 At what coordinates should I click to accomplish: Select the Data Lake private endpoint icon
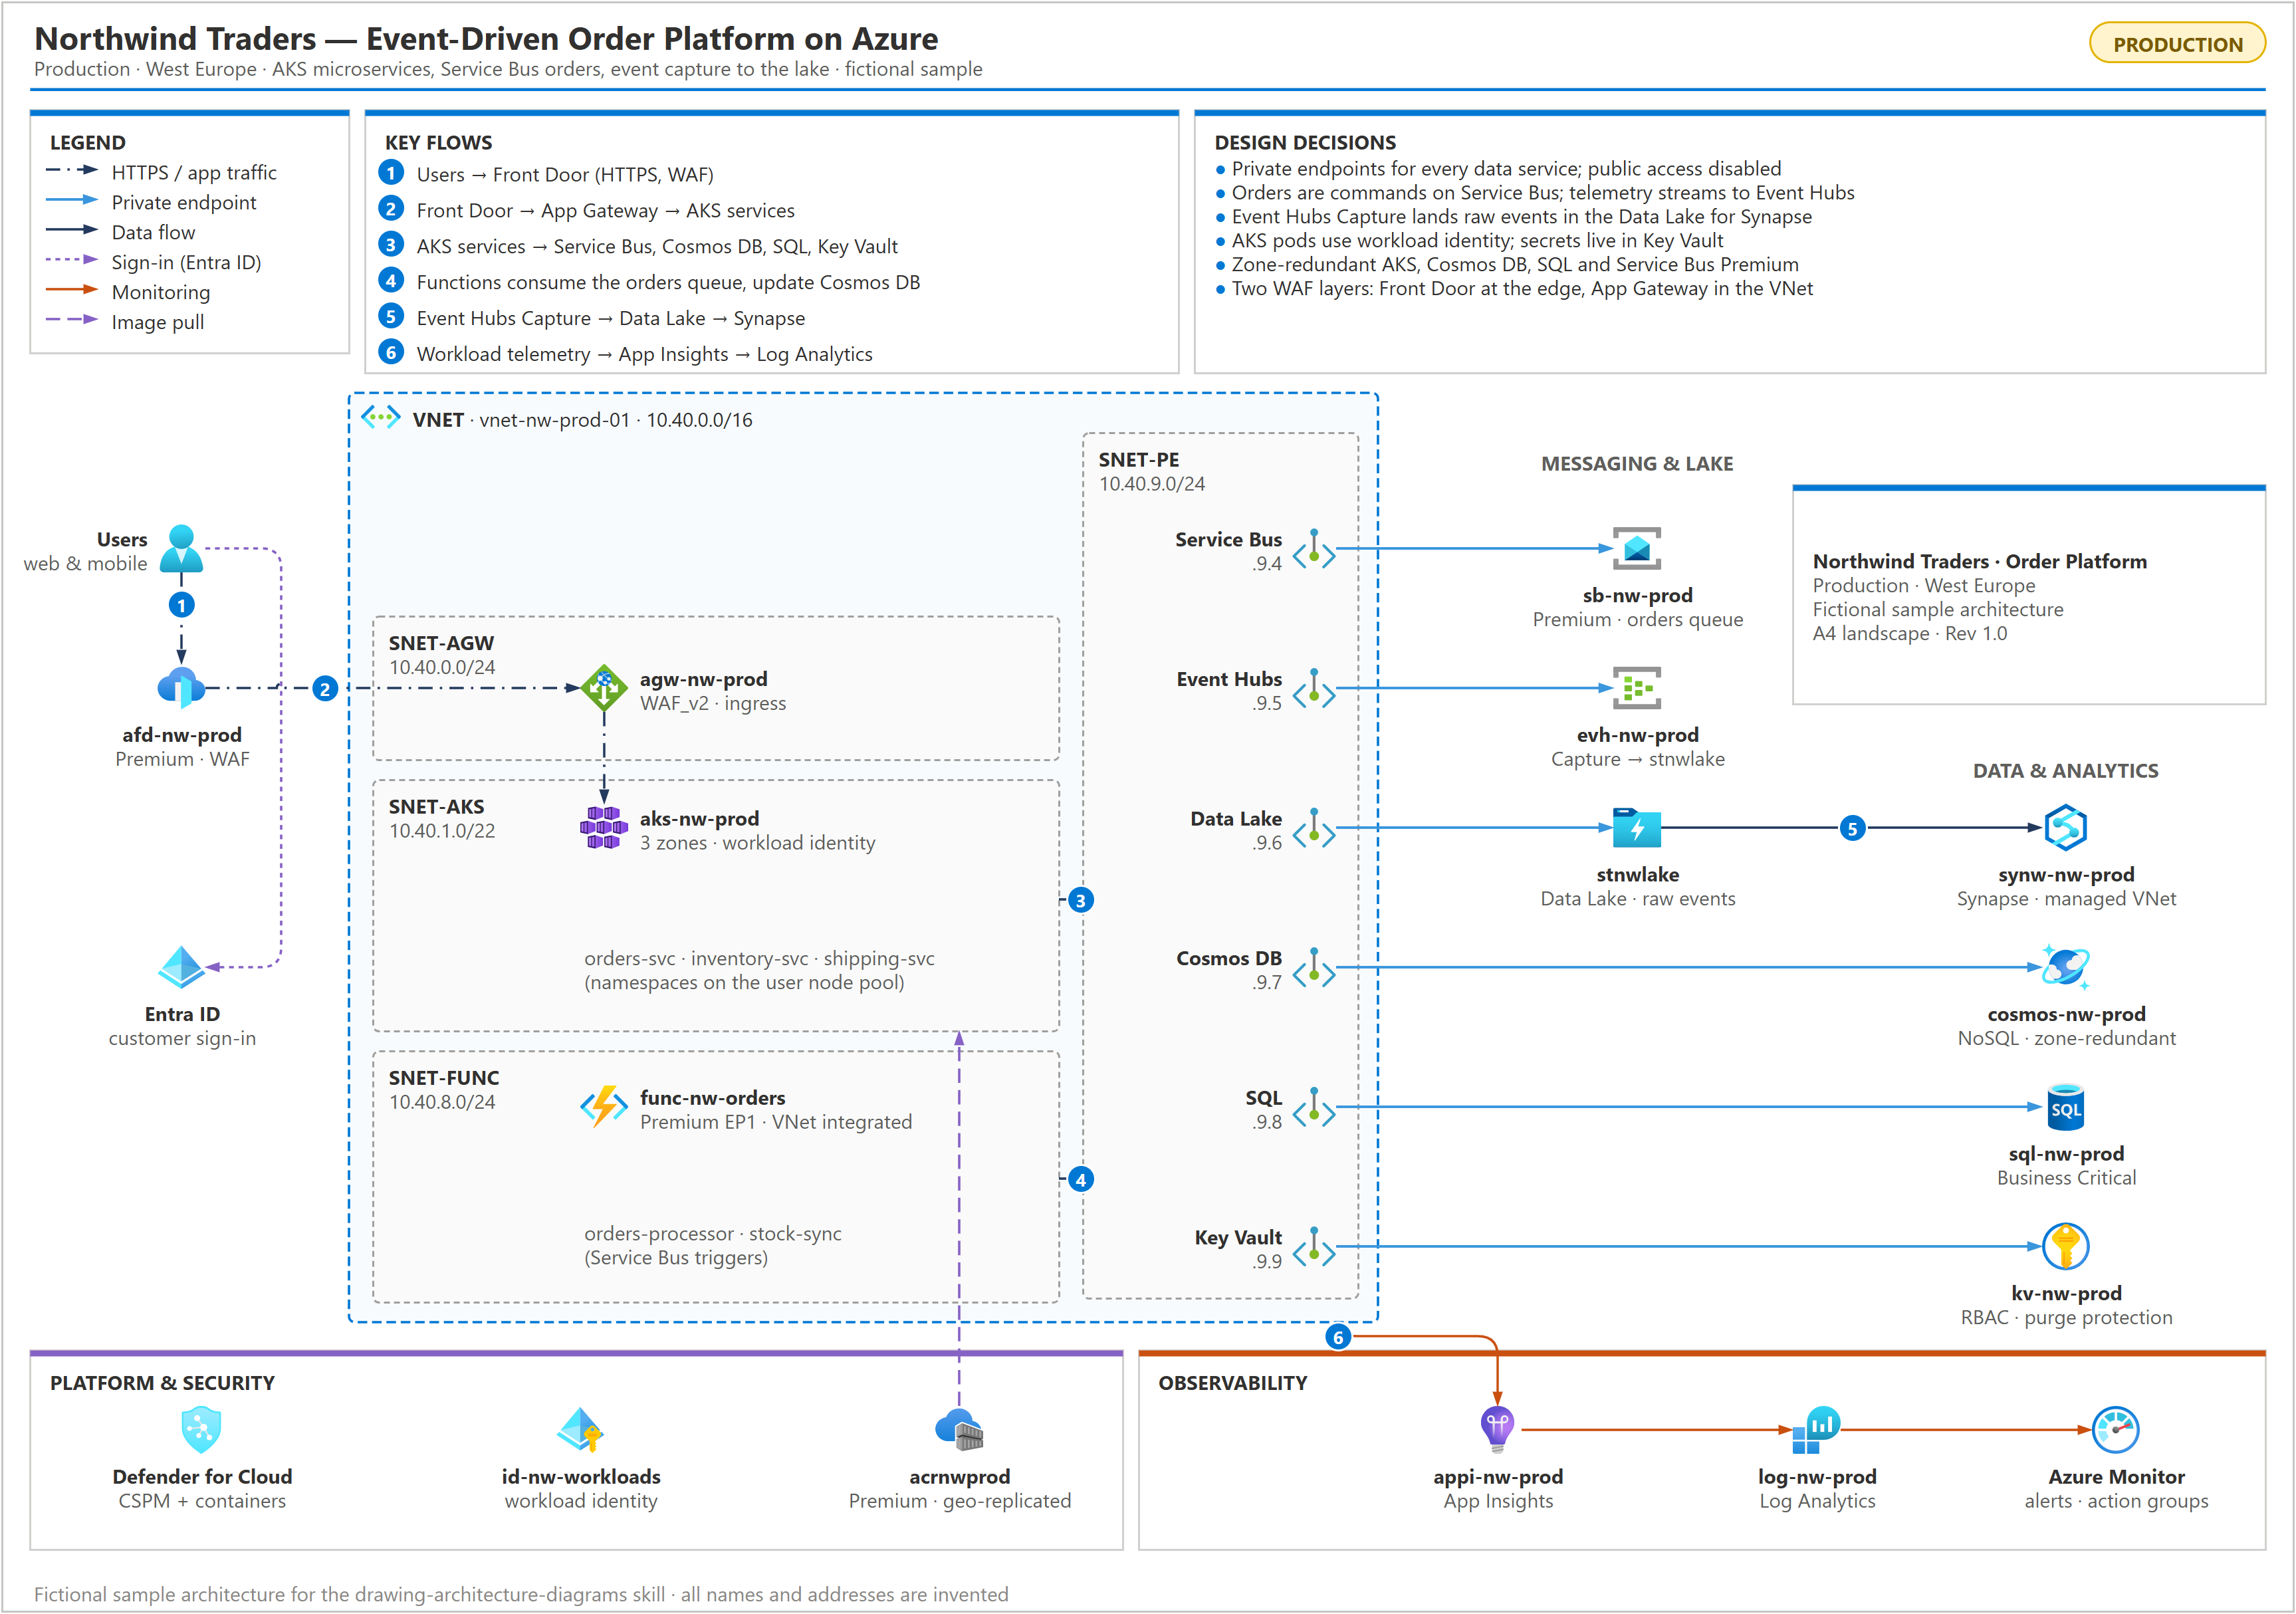click(x=1314, y=829)
